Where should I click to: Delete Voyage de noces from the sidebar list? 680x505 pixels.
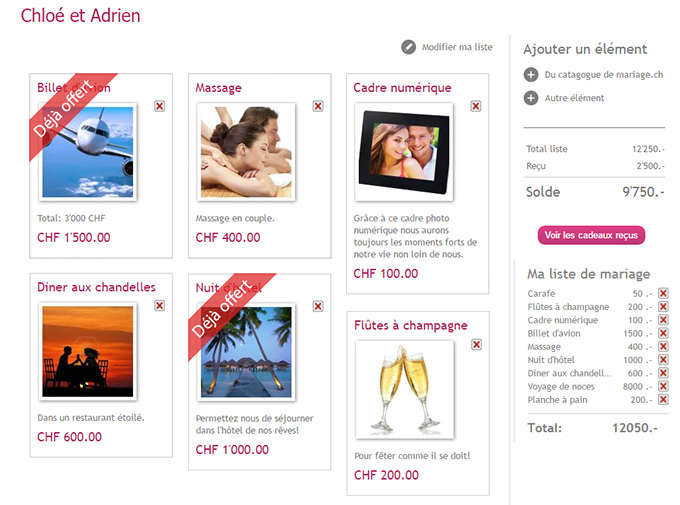(x=663, y=386)
